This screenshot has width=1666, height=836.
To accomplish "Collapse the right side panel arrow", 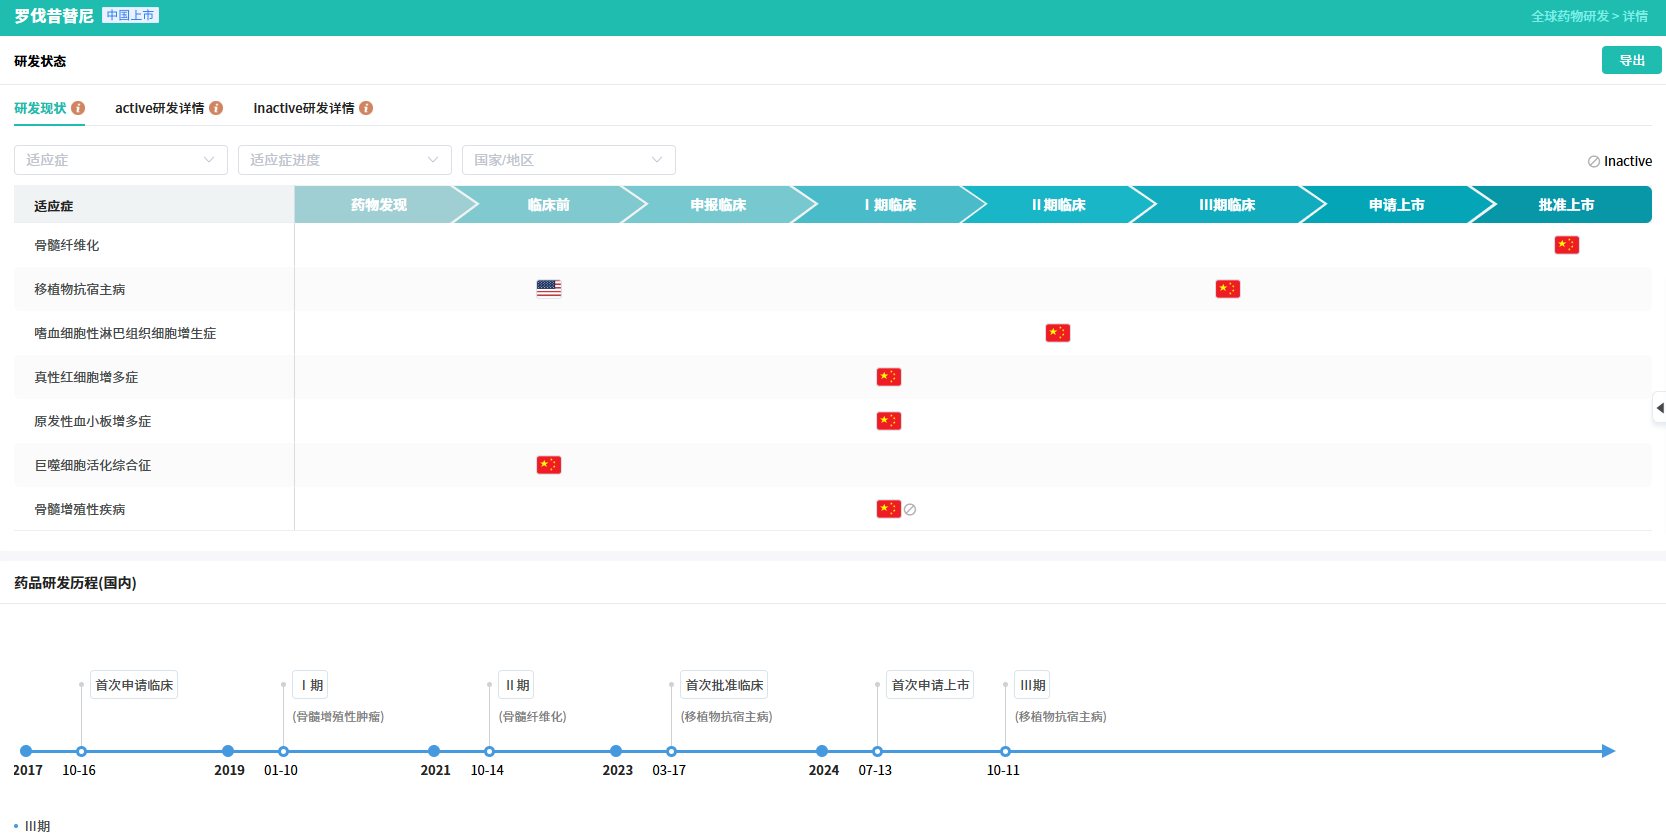I will click(x=1659, y=408).
